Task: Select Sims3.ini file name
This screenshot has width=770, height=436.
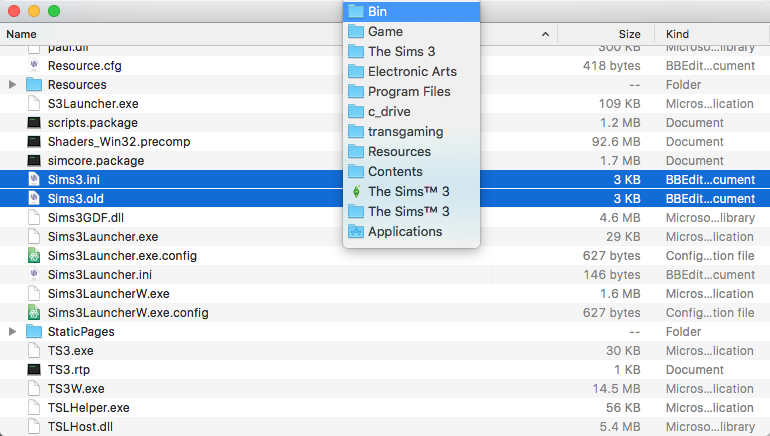Action: 74,180
